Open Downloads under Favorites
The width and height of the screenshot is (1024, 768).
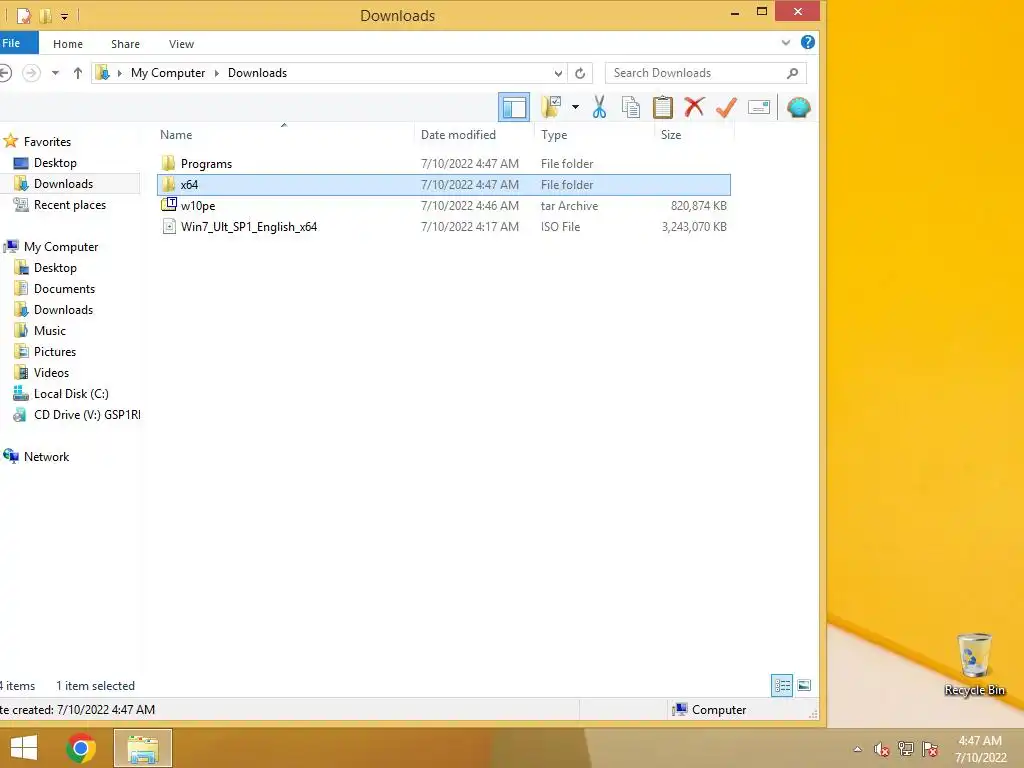tap(63, 184)
